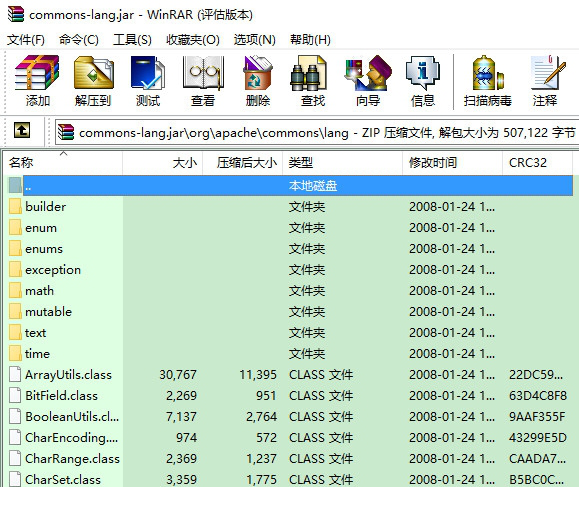The height and width of the screenshot is (506, 579).
Task: Click the archive icon in address bar
Action: (x=66, y=132)
